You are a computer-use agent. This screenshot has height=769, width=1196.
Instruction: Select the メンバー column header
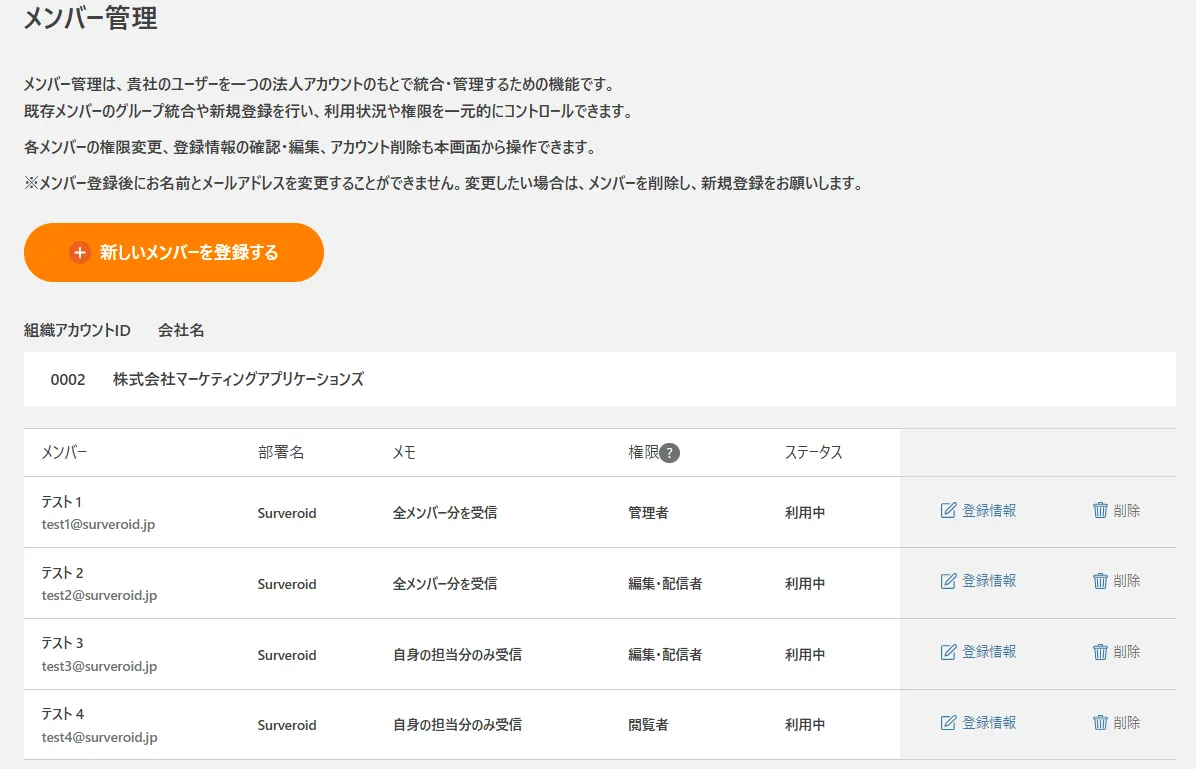[65, 452]
